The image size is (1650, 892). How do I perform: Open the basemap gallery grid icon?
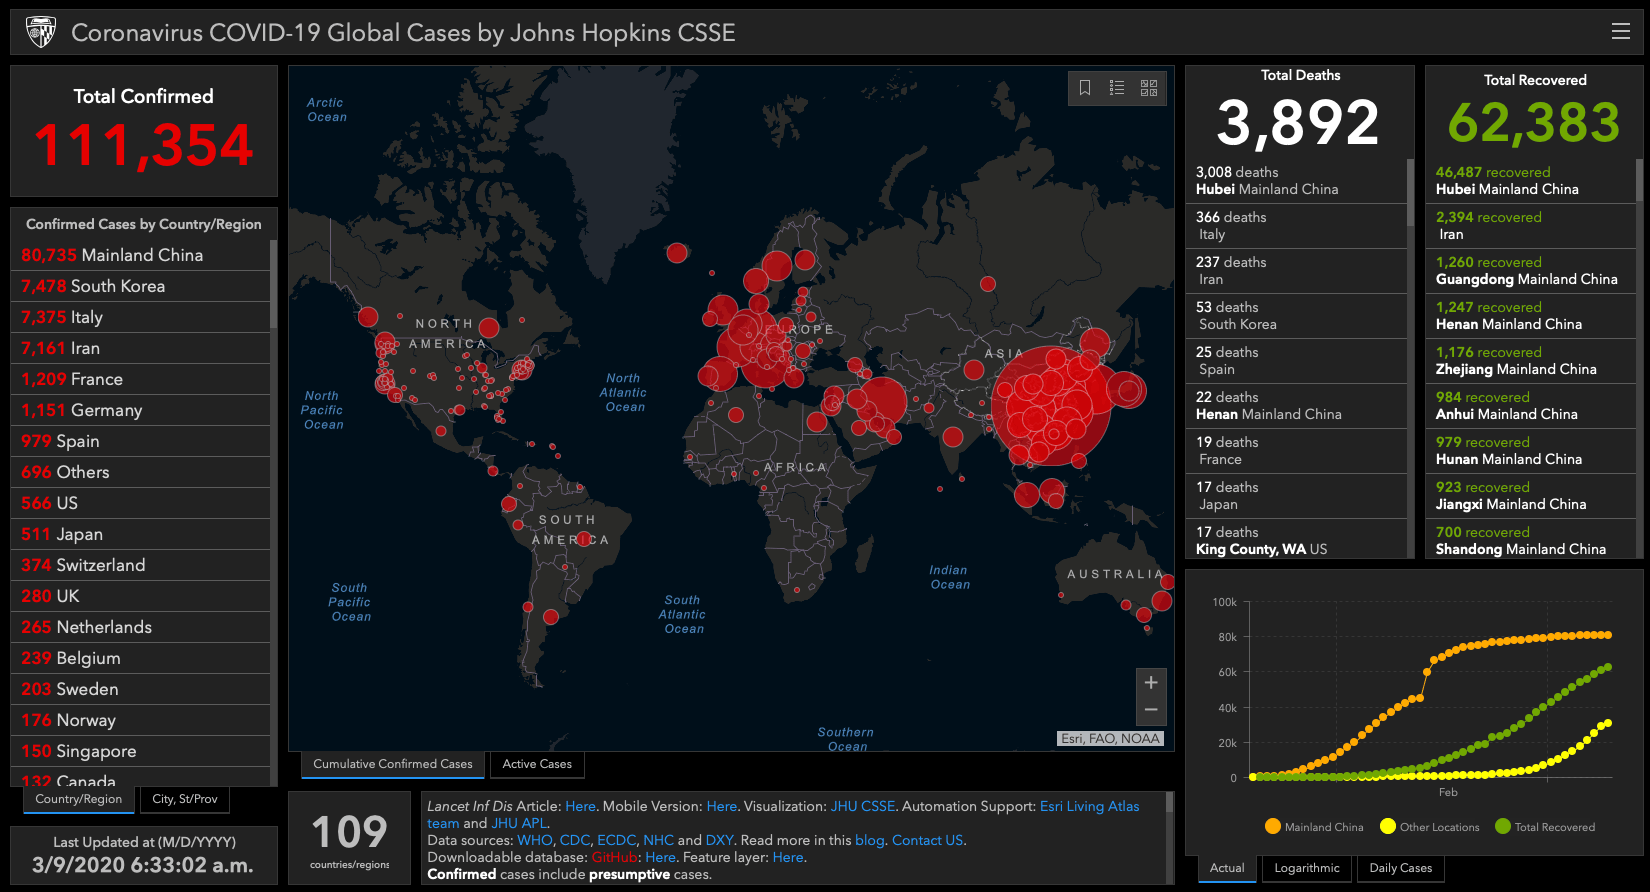(x=1149, y=88)
